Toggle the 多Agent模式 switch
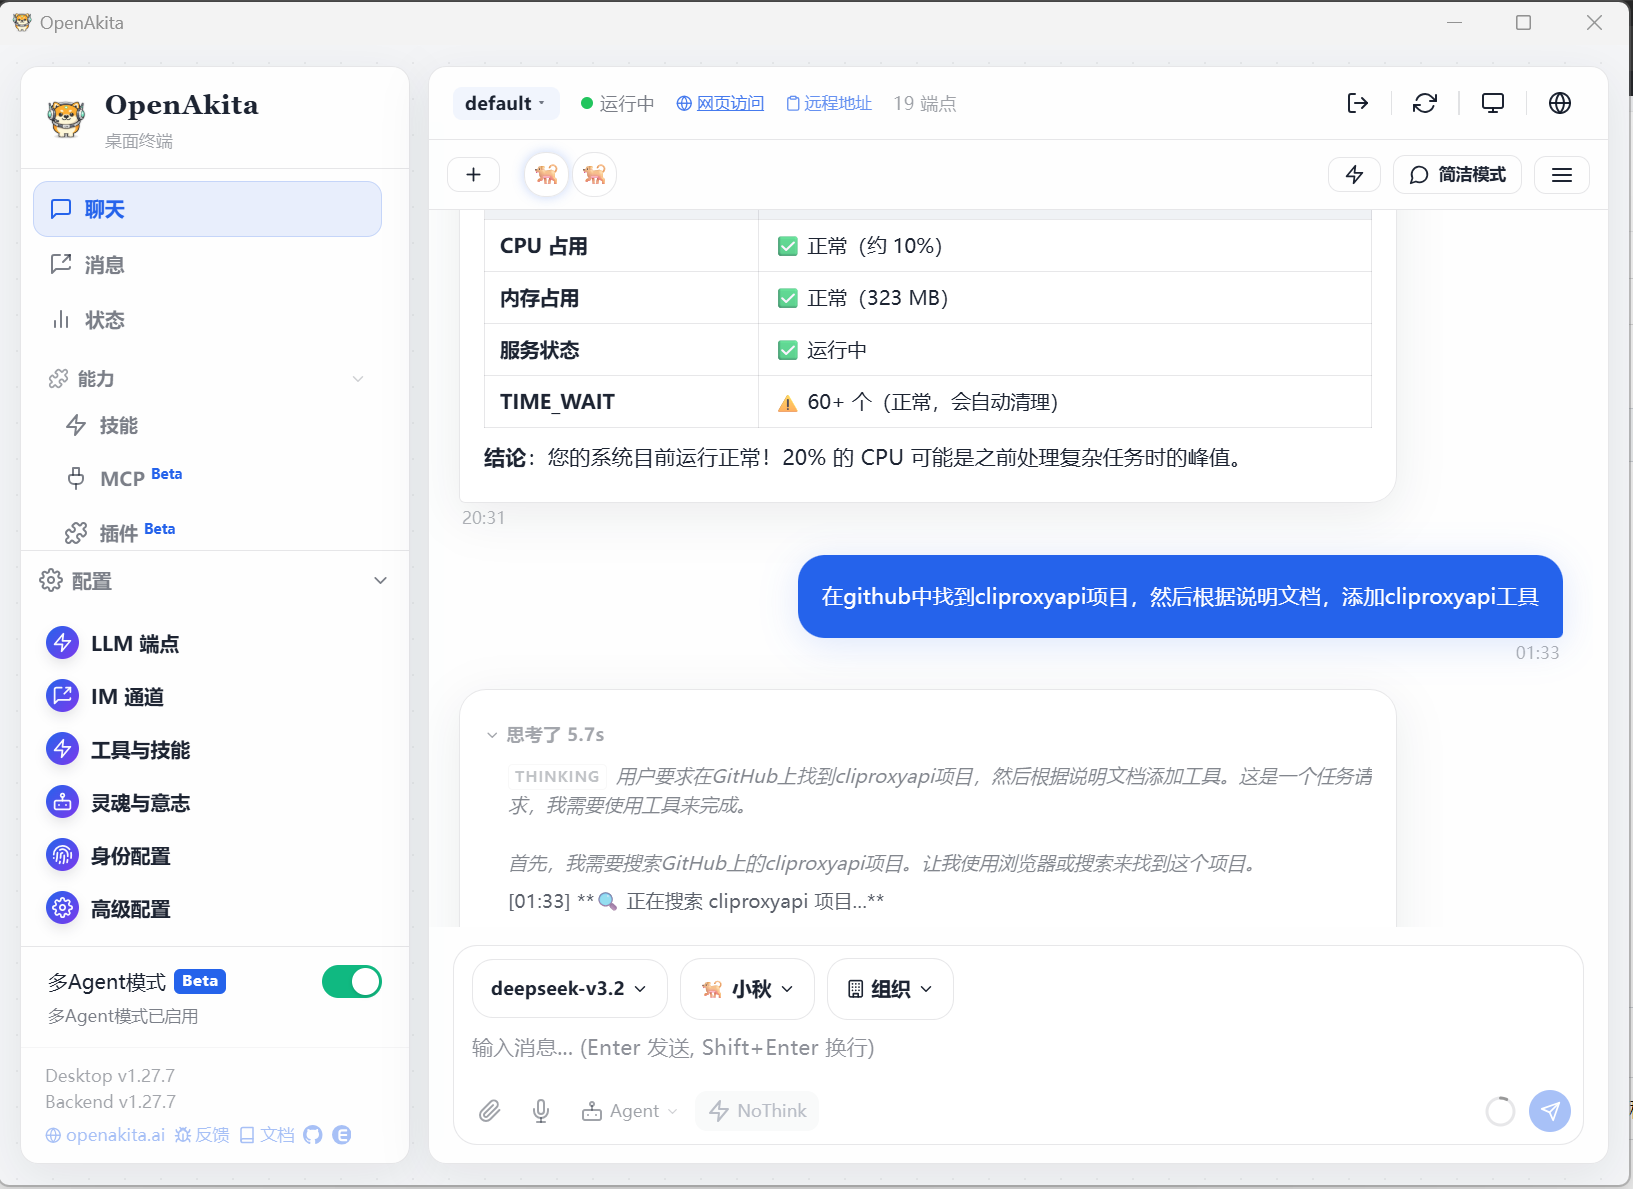The width and height of the screenshot is (1633, 1189). point(352,982)
